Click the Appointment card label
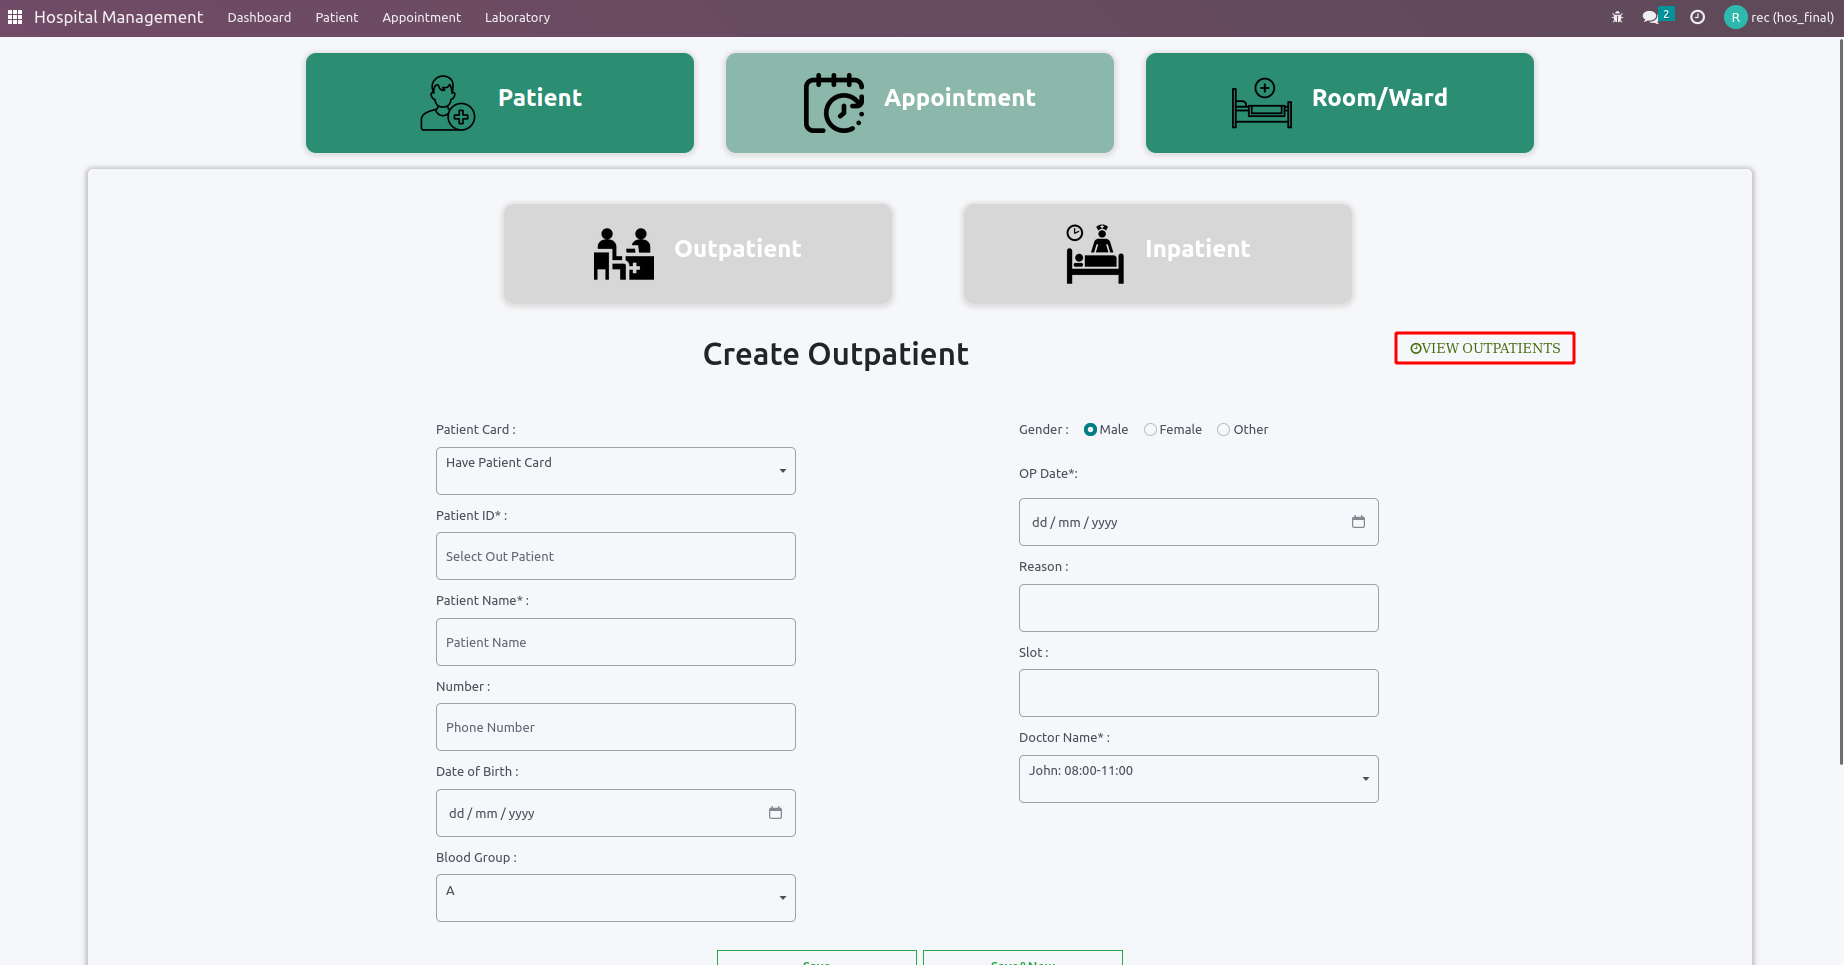The width and height of the screenshot is (1844, 965). pyautogui.click(x=960, y=98)
